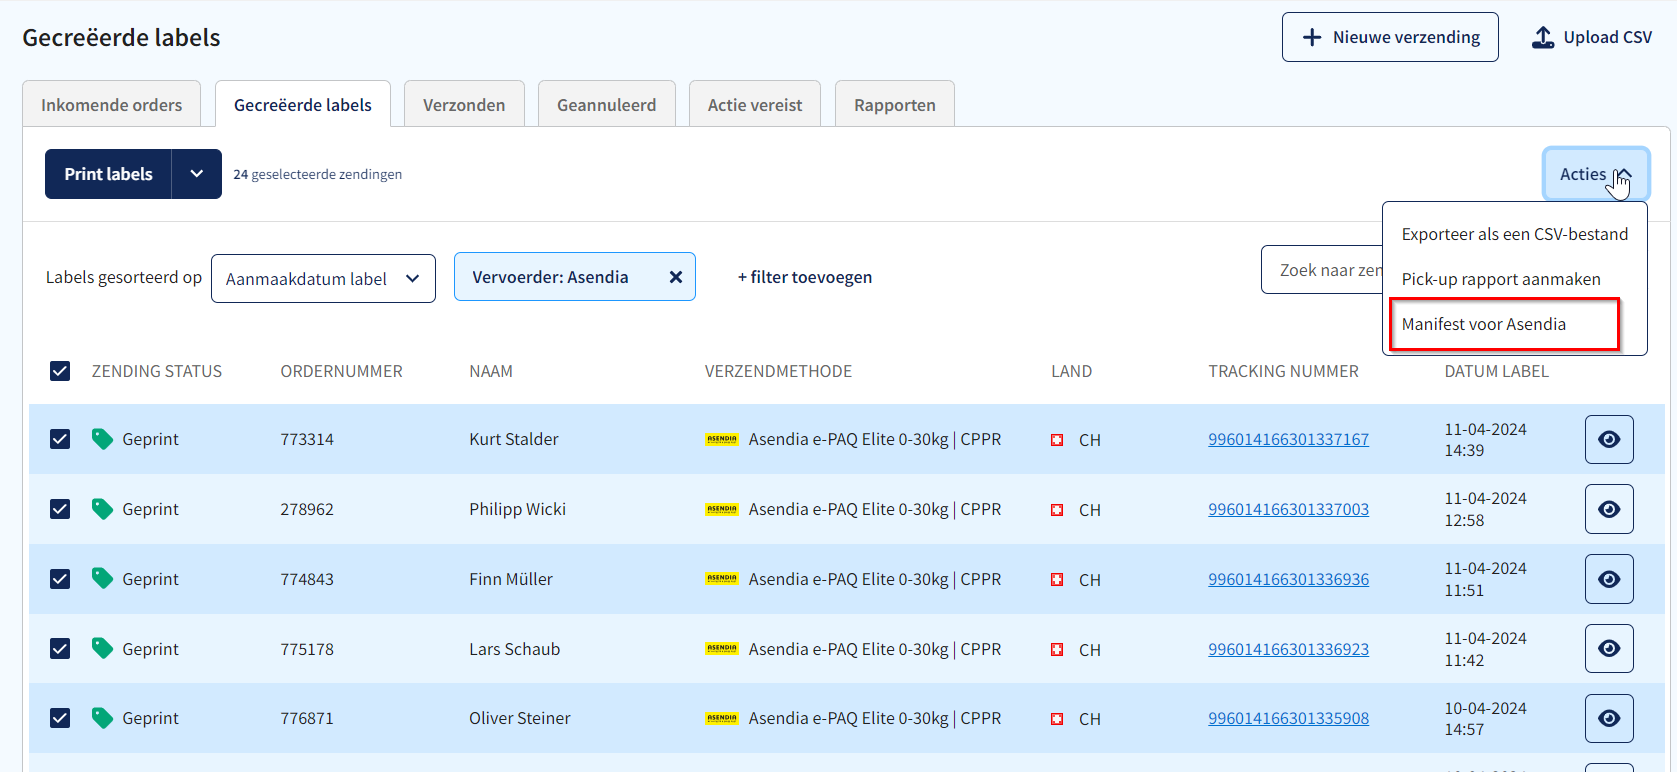This screenshot has width=1677, height=772.
Task: Click order number 774843
Action: click(307, 579)
